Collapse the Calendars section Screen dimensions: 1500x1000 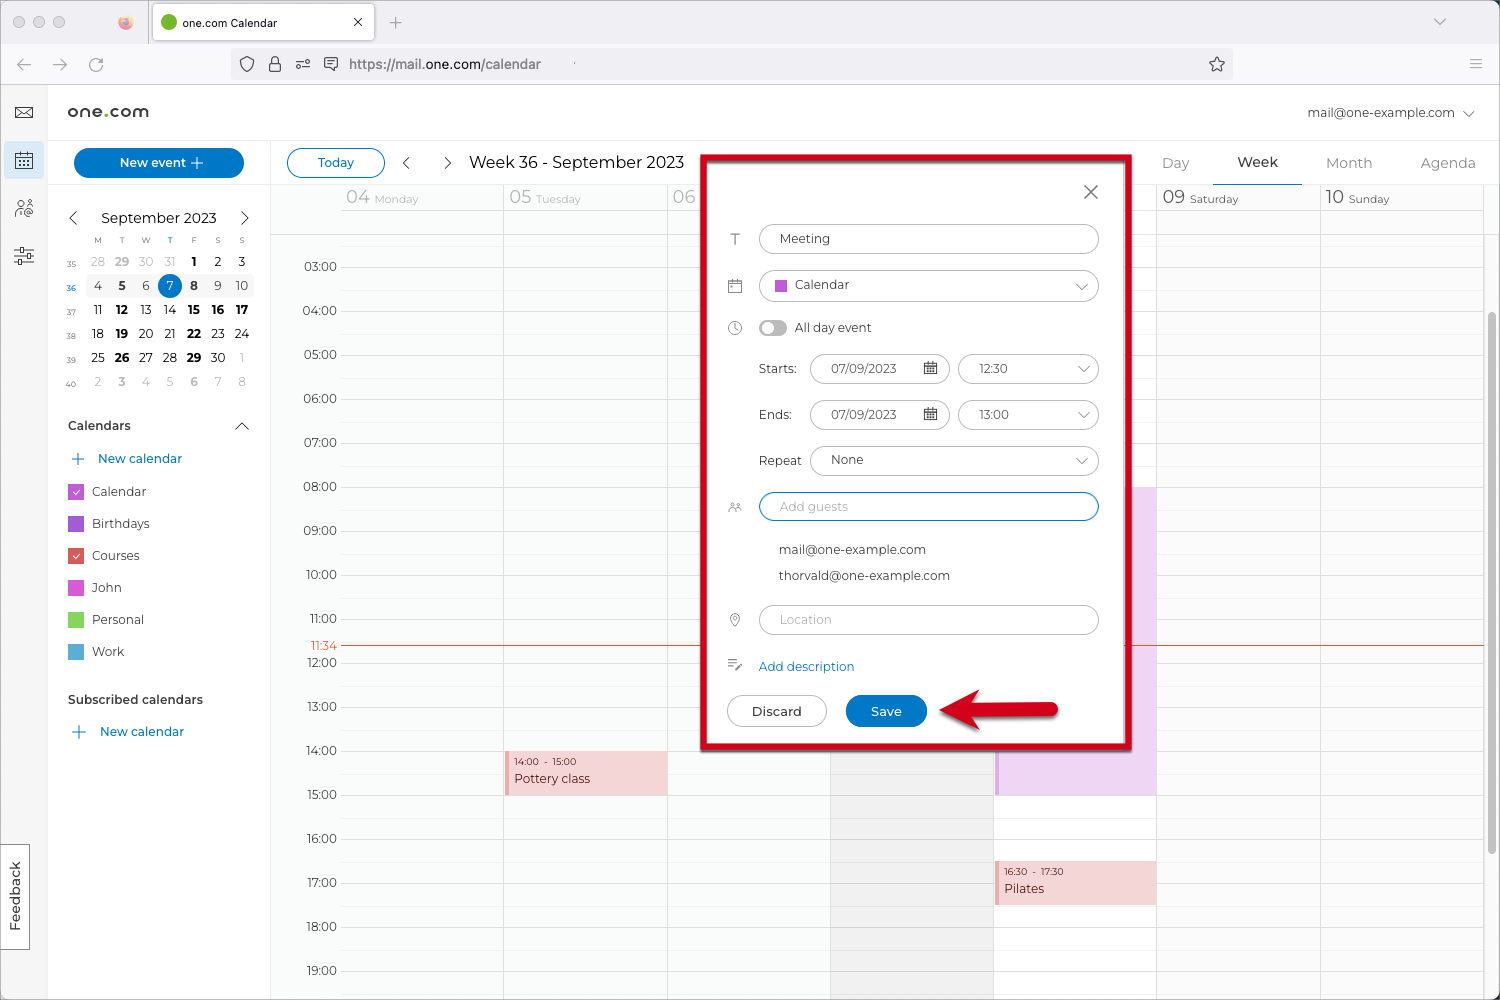tap(241, 426)
